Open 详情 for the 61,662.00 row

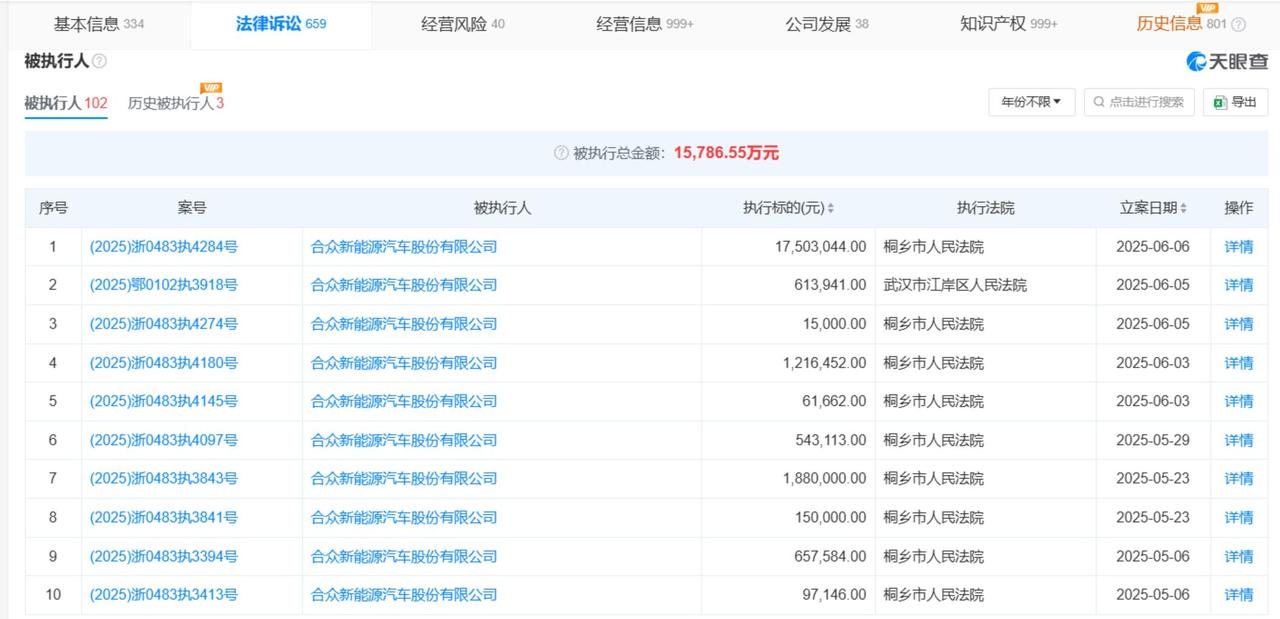coord(1239,401)
